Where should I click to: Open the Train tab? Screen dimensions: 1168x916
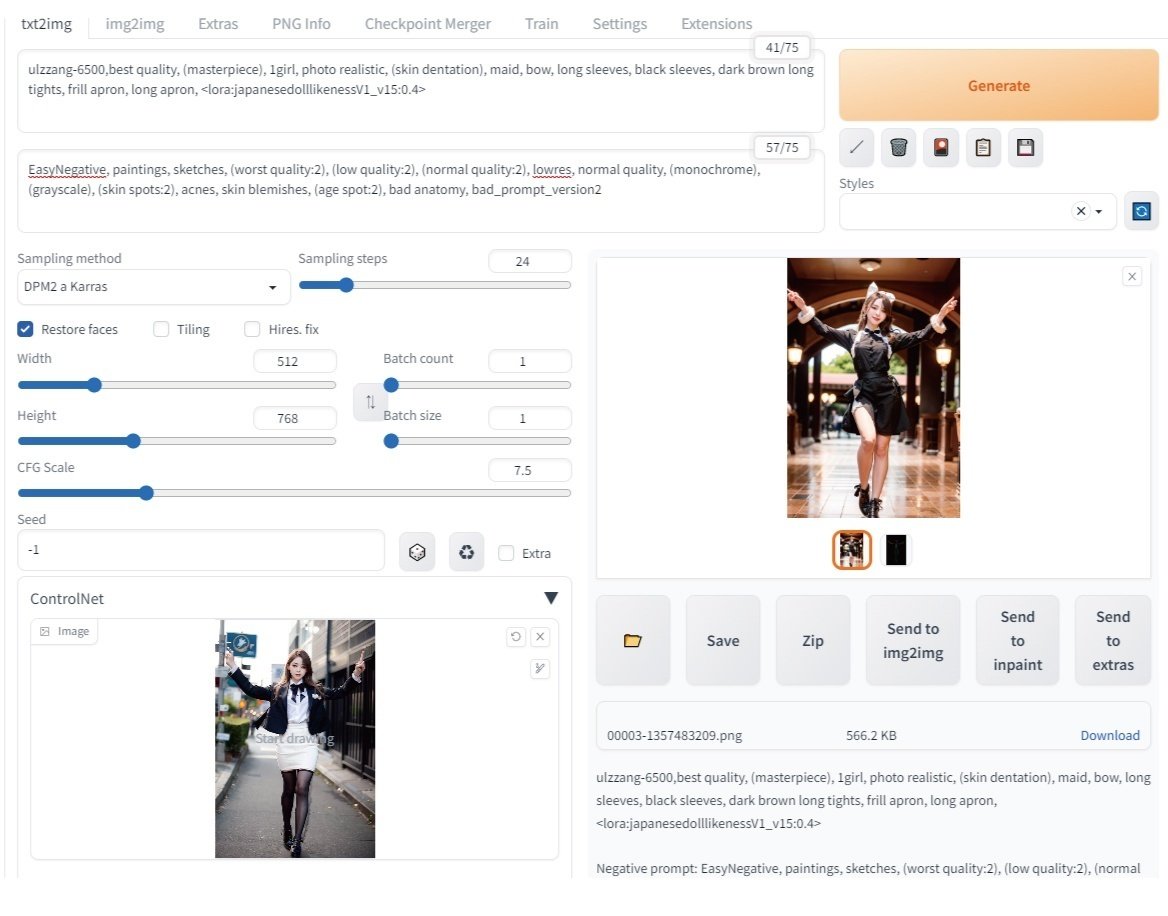tap(542, 24)
